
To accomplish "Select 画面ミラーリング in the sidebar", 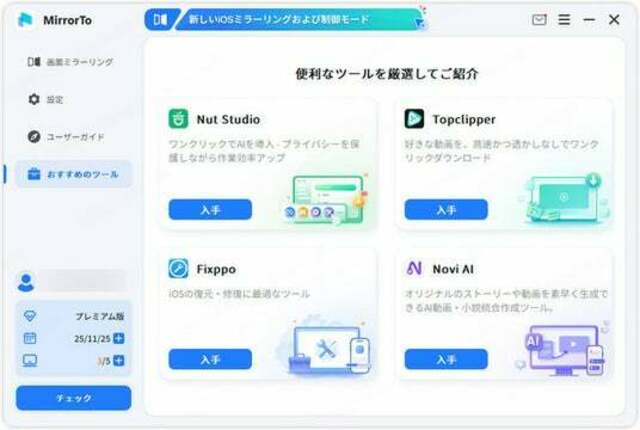I will pos(73,62).
